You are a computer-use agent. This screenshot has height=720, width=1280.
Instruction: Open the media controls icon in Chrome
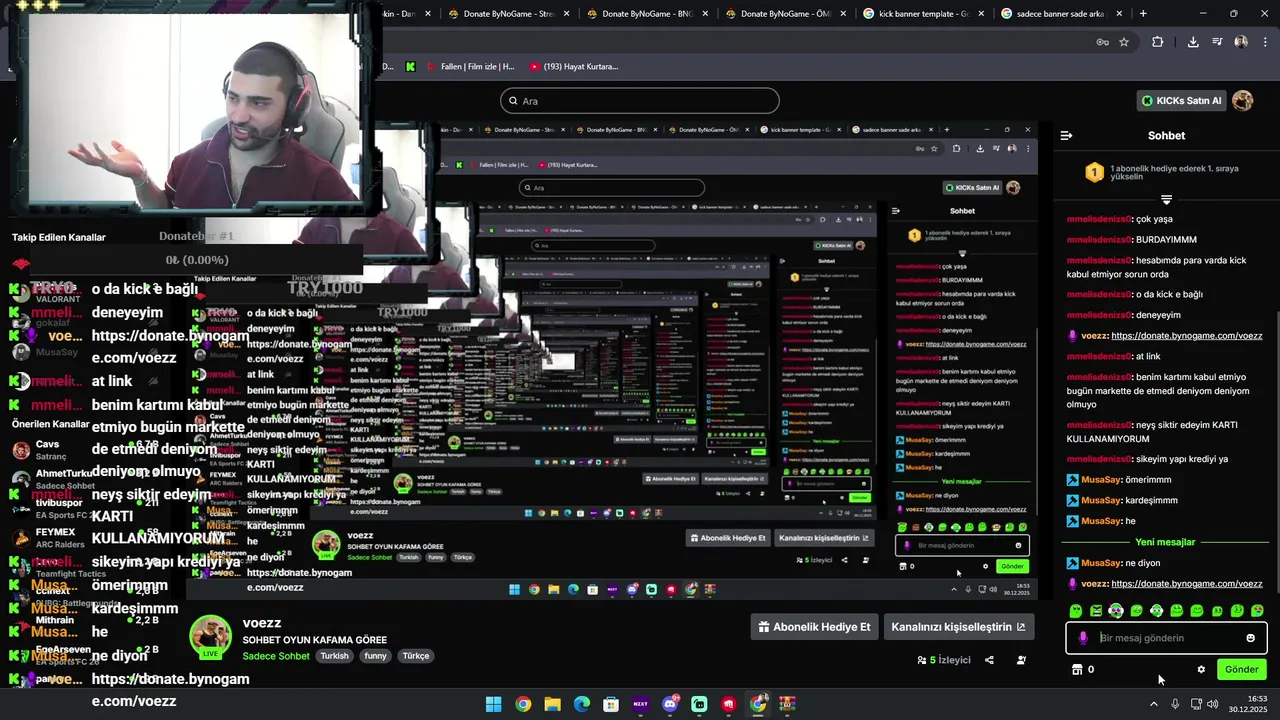(x=1218, y=42)
